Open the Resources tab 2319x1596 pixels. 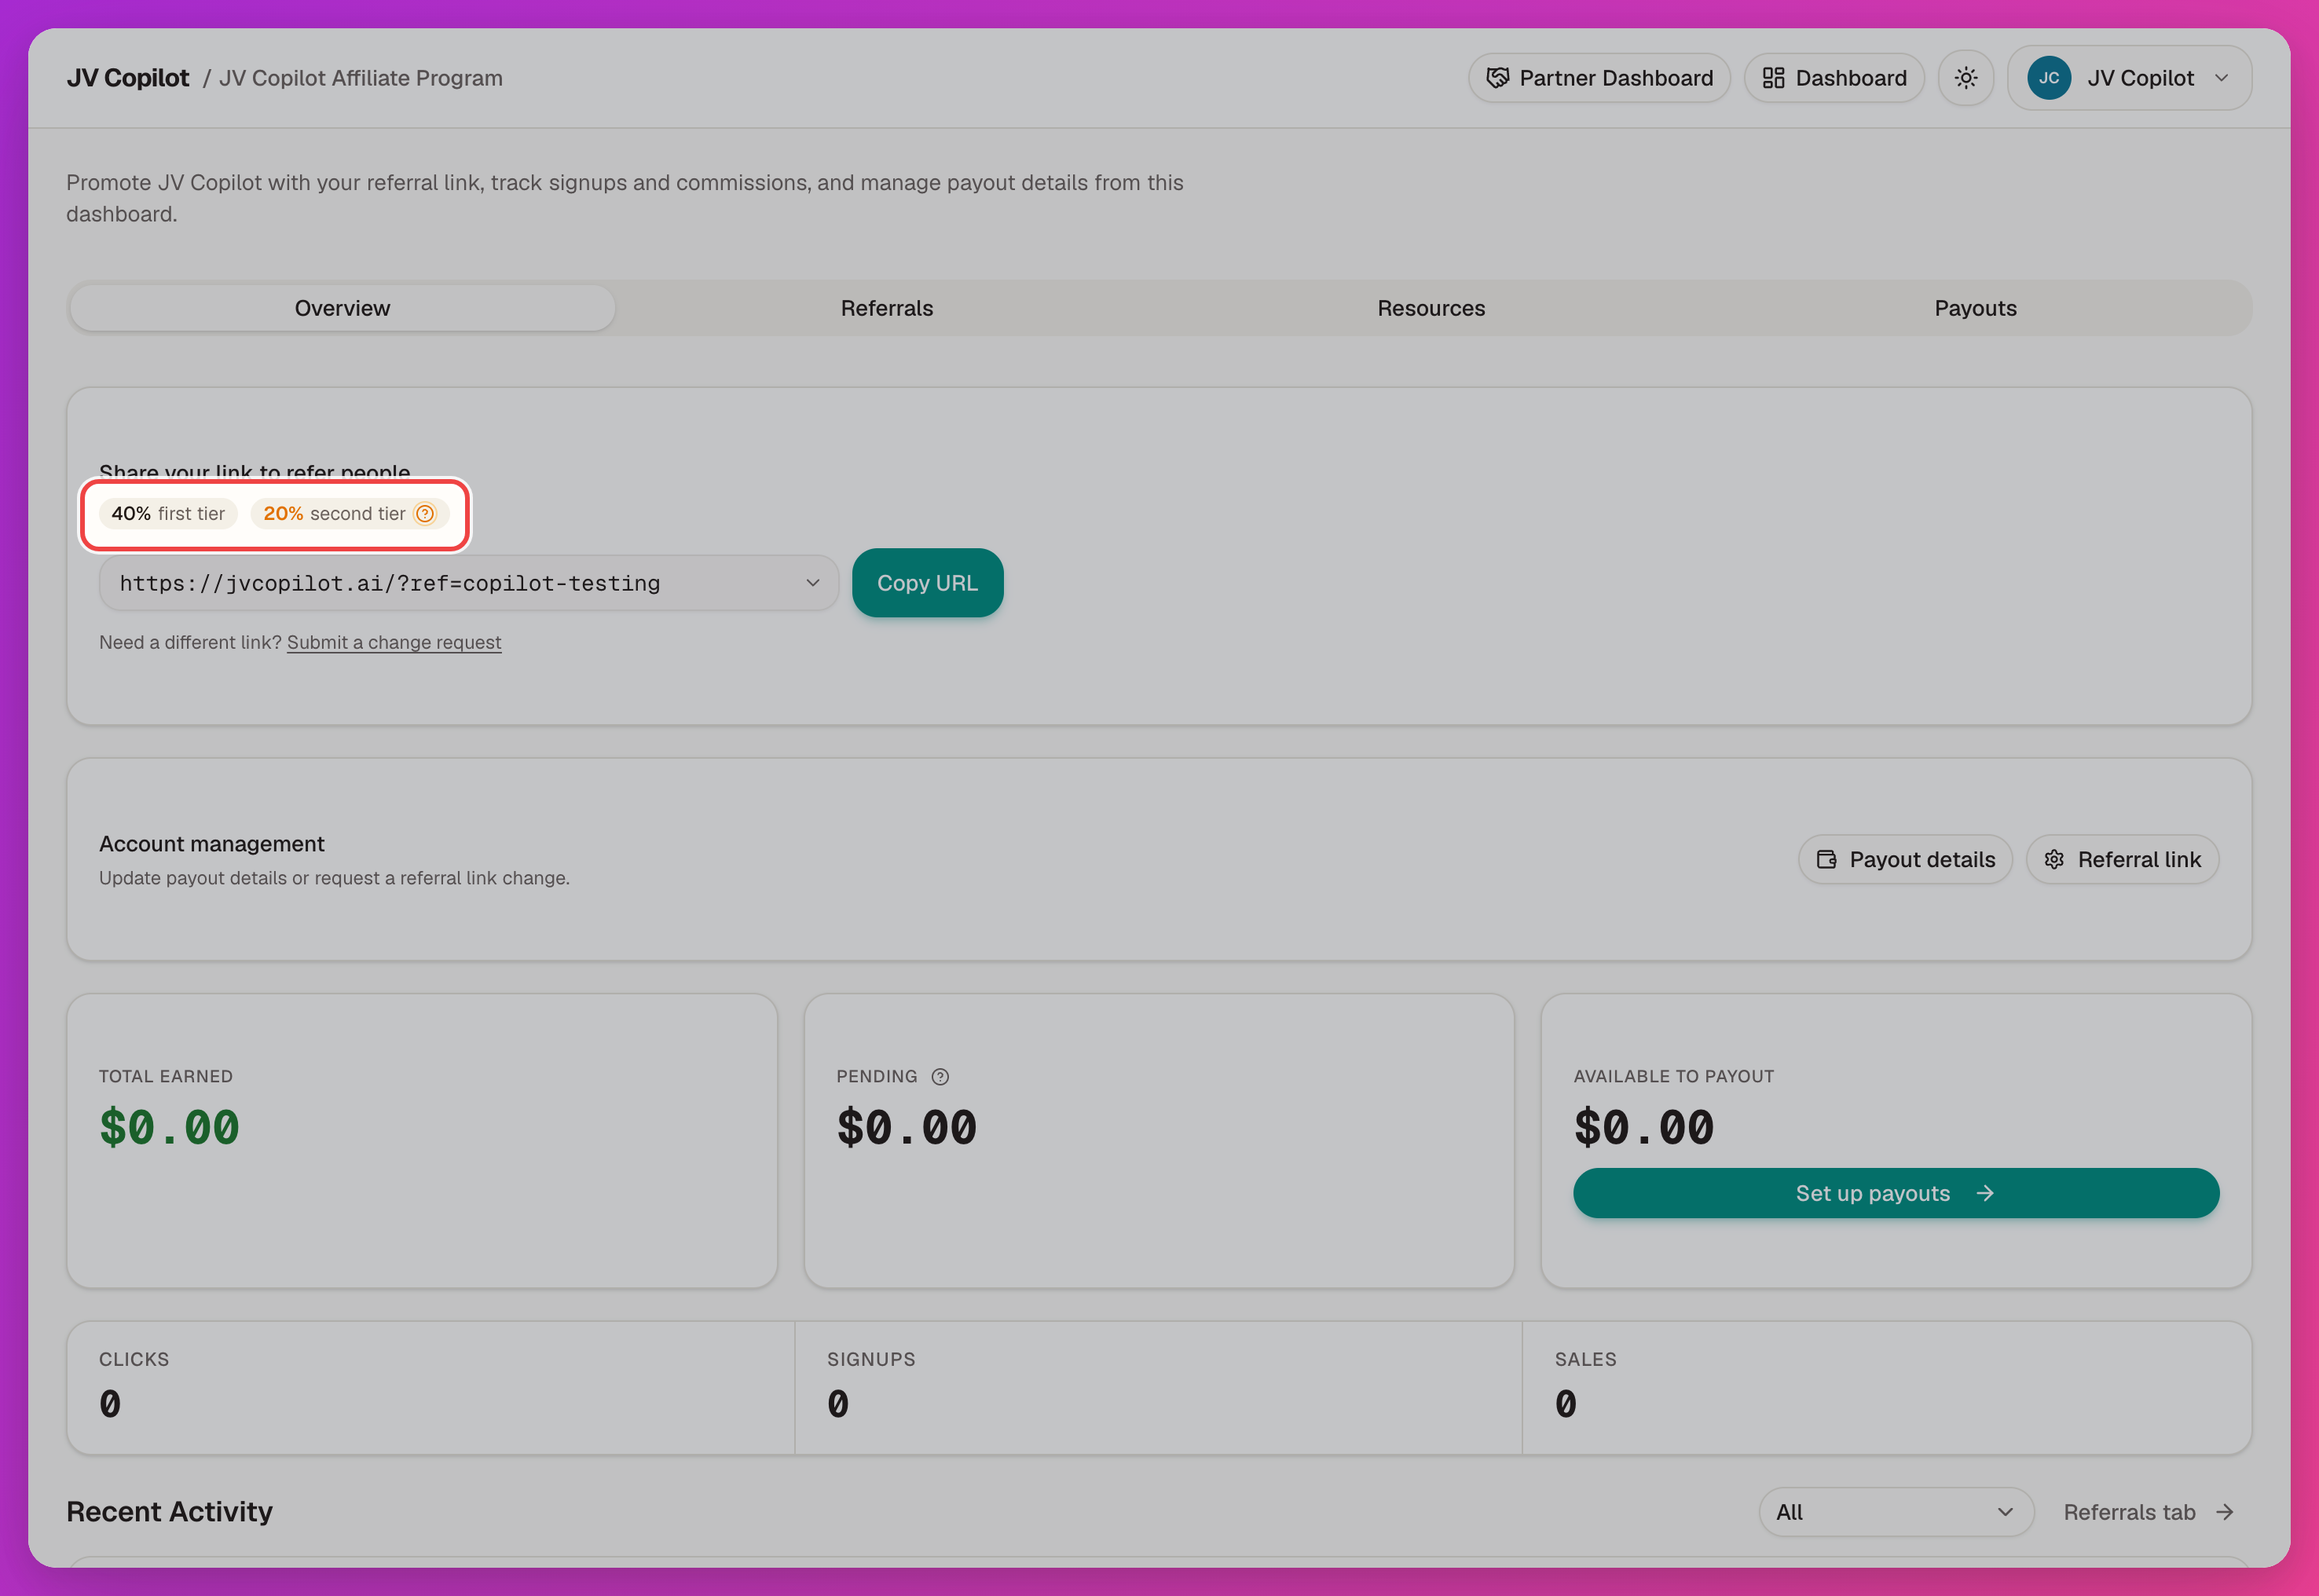pyautogui.click(x=1431, y=308)
